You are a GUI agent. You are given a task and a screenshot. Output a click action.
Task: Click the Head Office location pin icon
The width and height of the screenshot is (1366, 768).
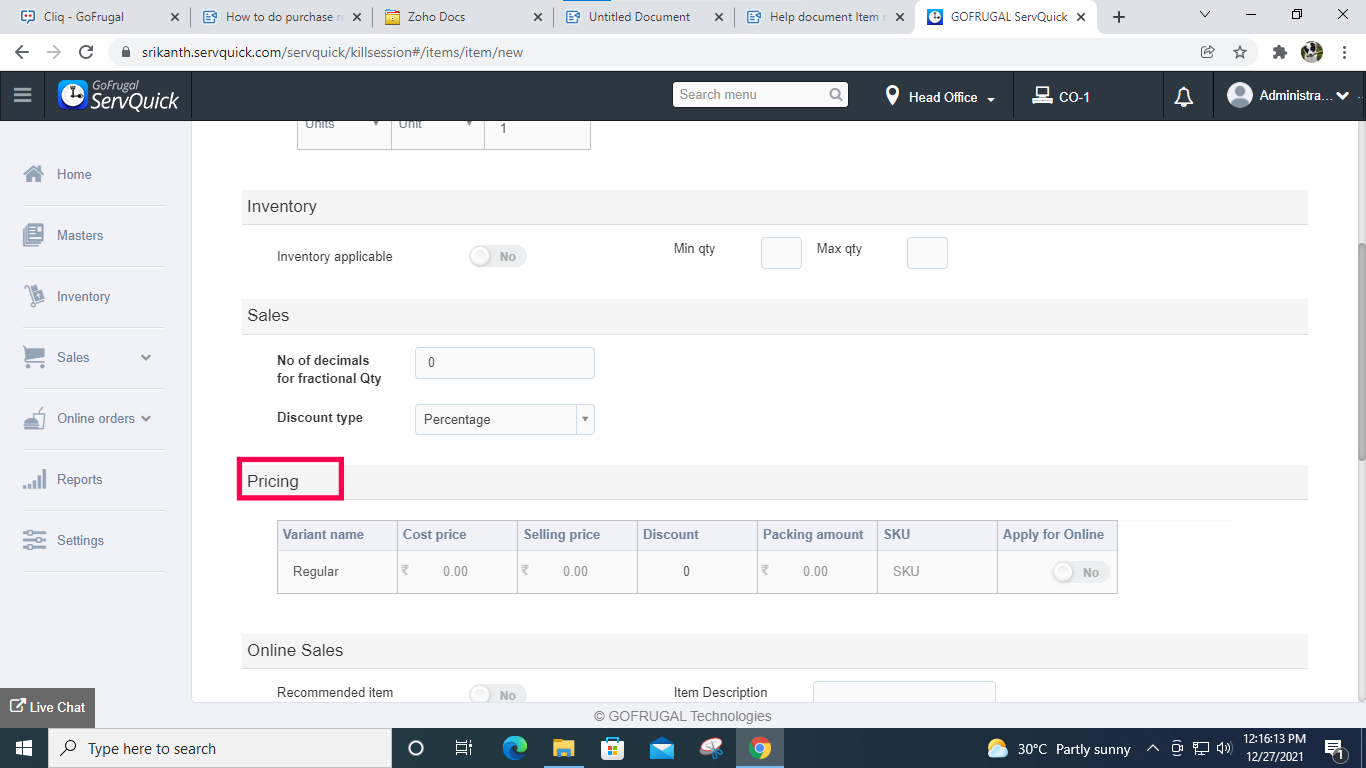[x=893, y=96]
